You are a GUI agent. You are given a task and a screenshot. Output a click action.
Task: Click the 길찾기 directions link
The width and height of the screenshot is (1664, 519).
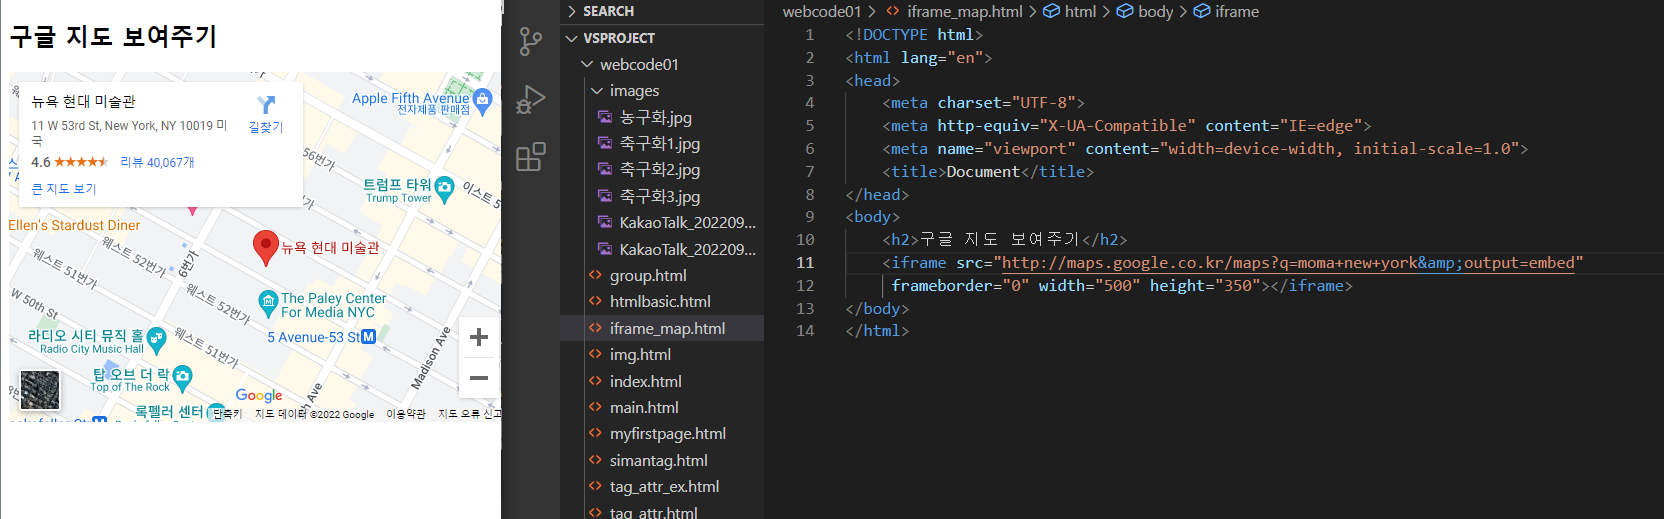(x=266, y=127)
